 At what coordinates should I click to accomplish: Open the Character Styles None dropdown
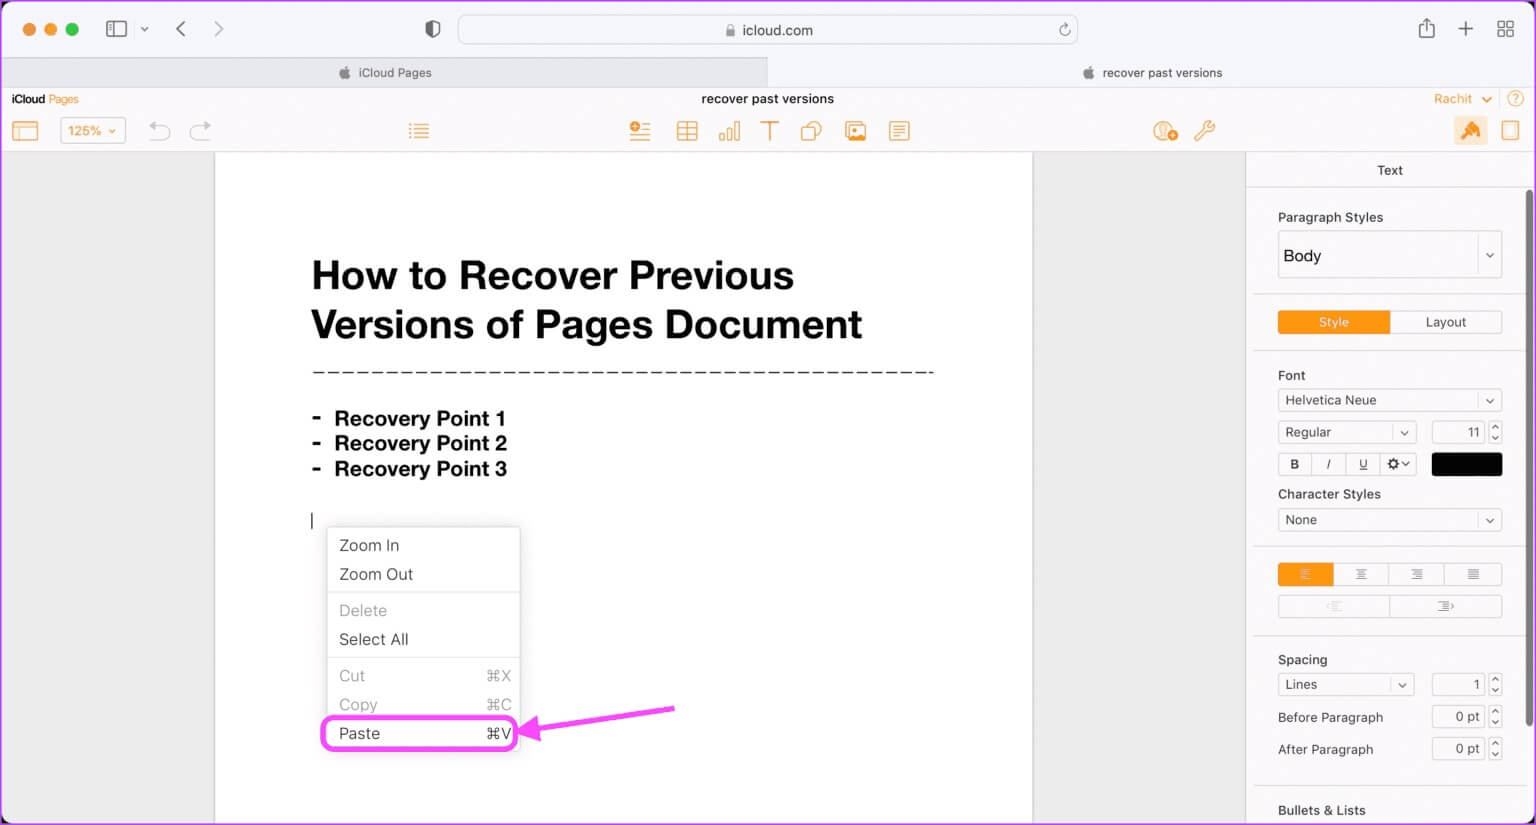pos(1390,520)
